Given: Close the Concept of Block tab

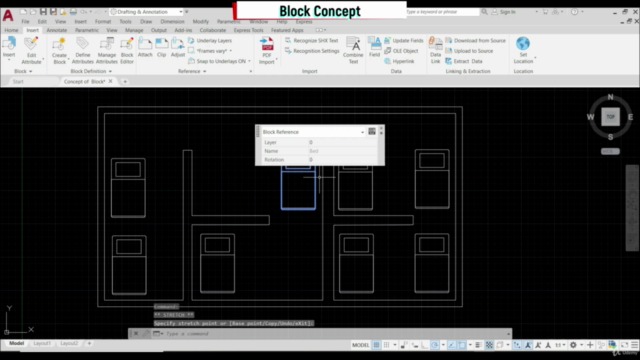Looking at the screenshot, I should tap(111, 81).
